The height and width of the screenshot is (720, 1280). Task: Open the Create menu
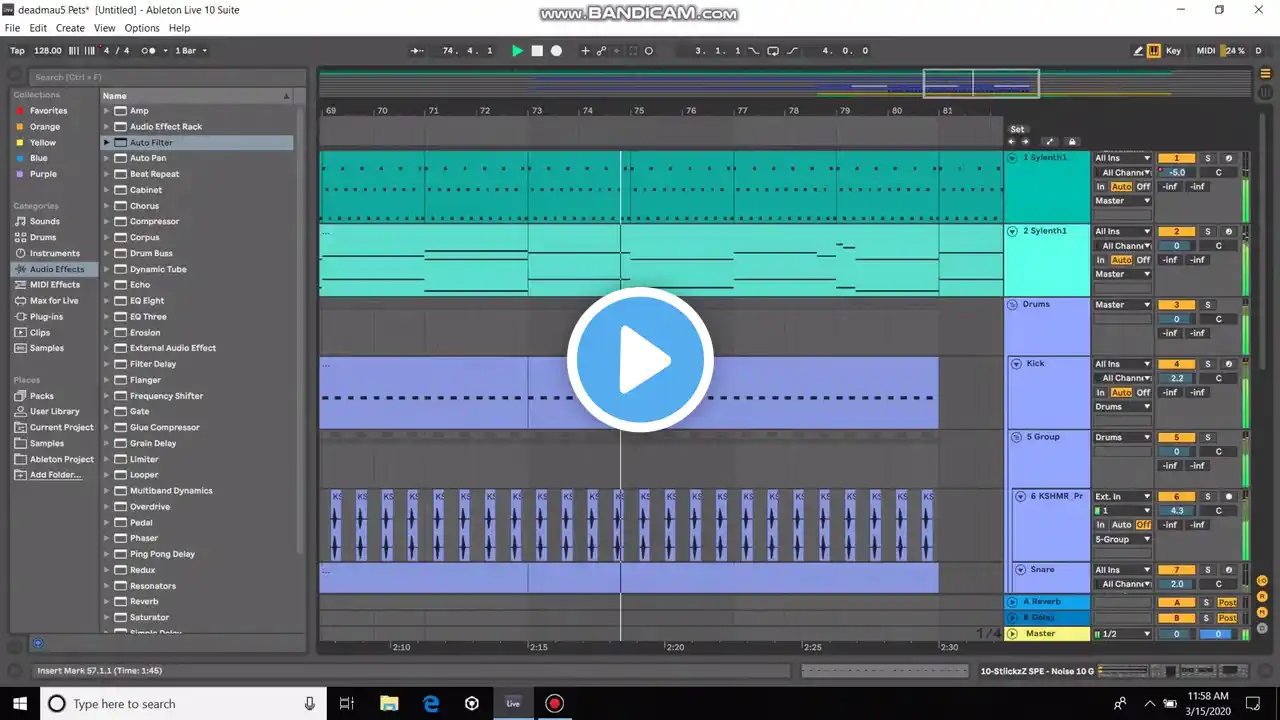point(70,28)
